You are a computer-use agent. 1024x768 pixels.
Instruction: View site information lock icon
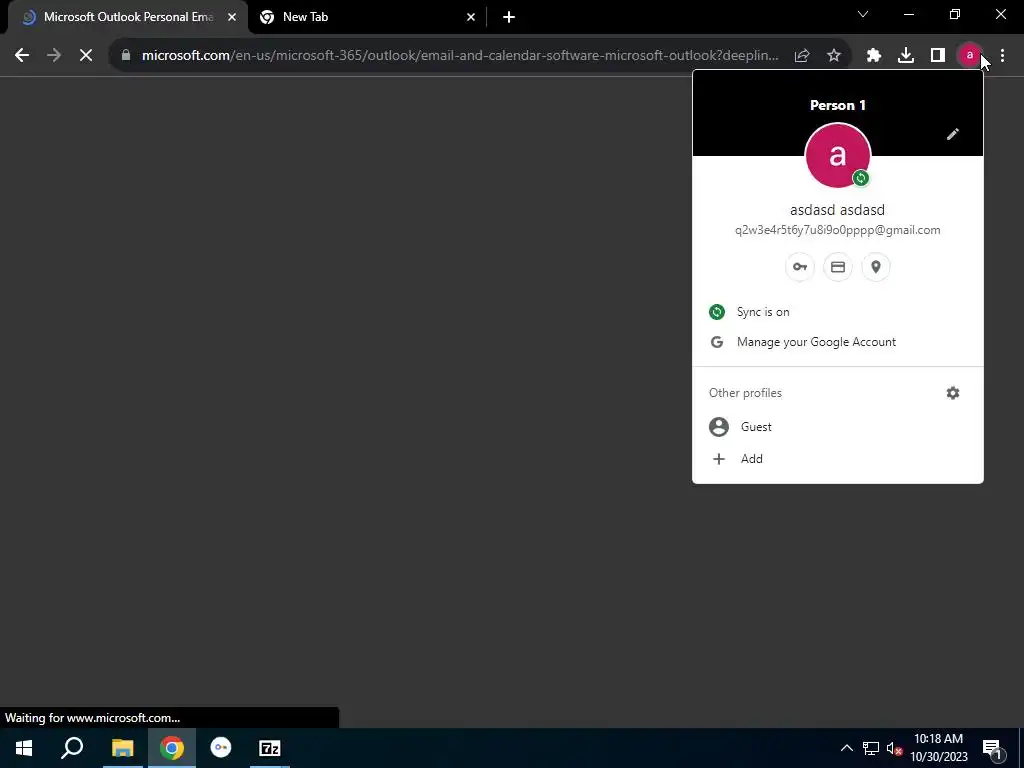(126, 56)
